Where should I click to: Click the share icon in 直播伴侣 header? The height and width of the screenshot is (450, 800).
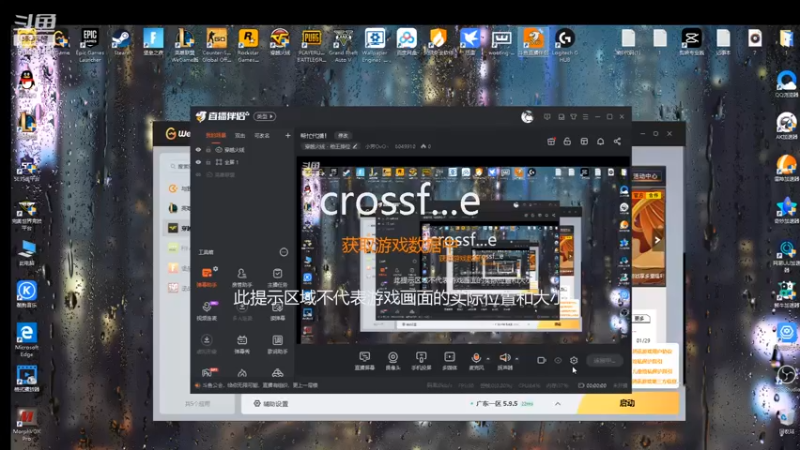pos(617,141)
